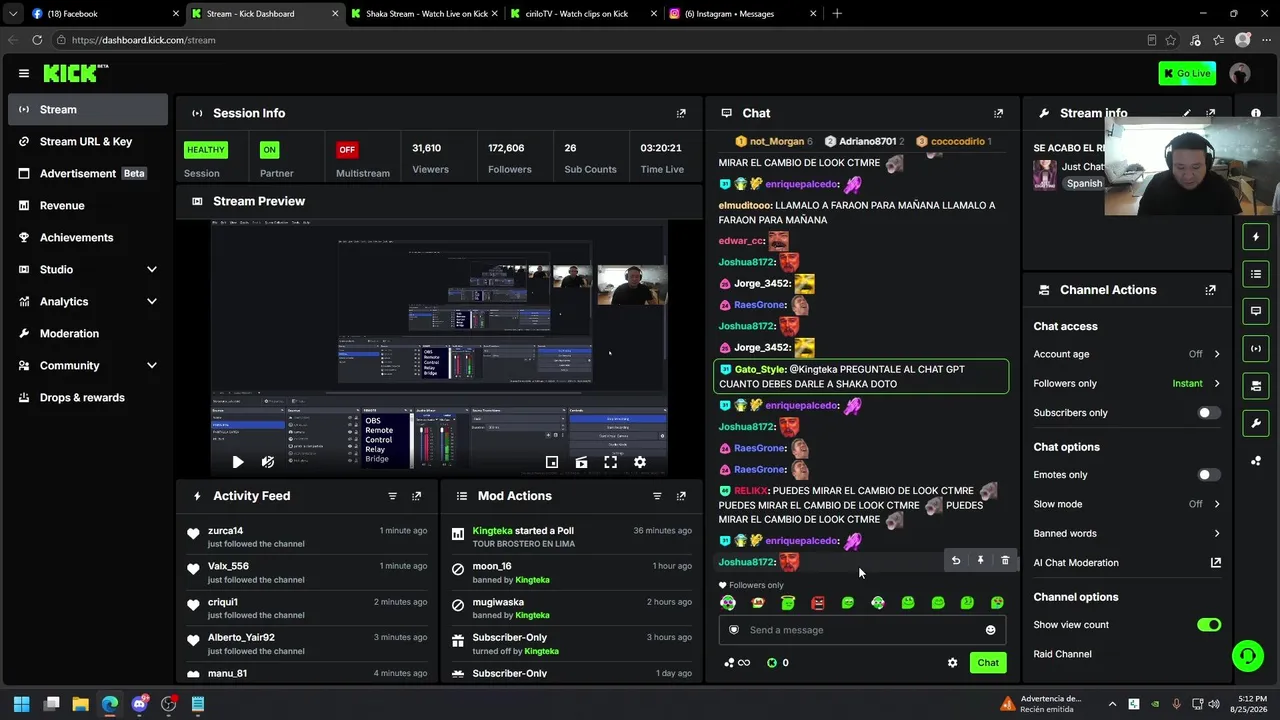Toggle Mod Actions widget in right sidebar
This screenshot has width=1280, height=720.
click(1256, 274)
